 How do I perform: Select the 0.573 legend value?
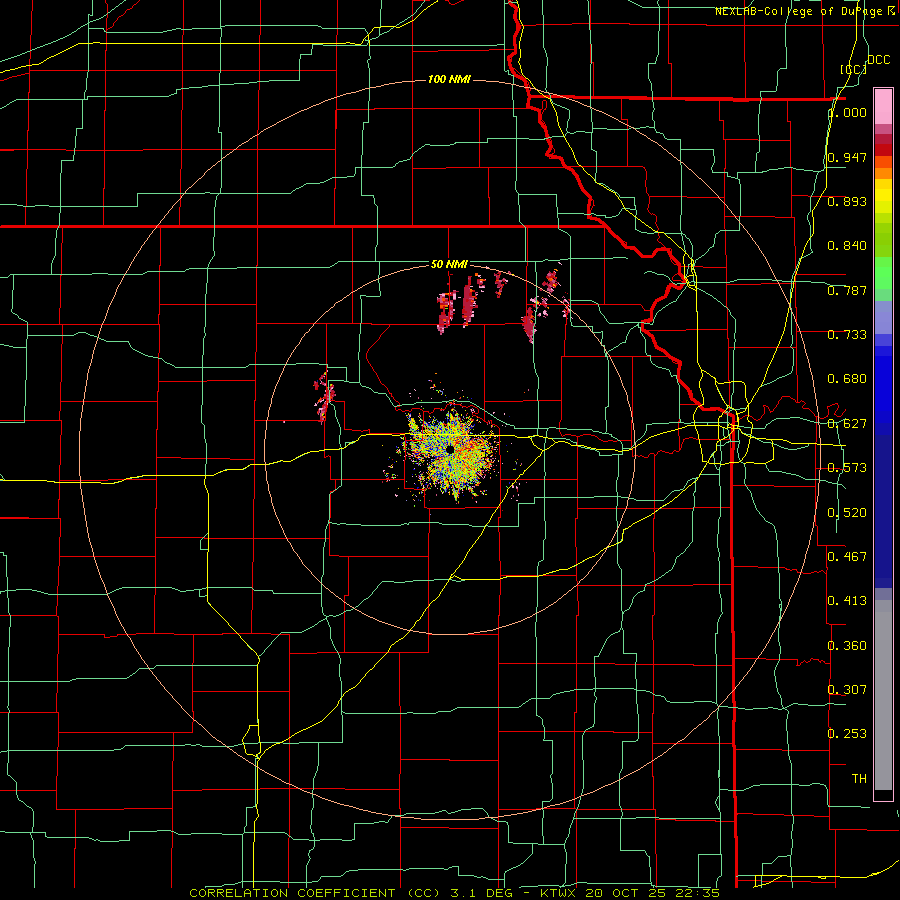pyautogui.click(x=847, y=468)
